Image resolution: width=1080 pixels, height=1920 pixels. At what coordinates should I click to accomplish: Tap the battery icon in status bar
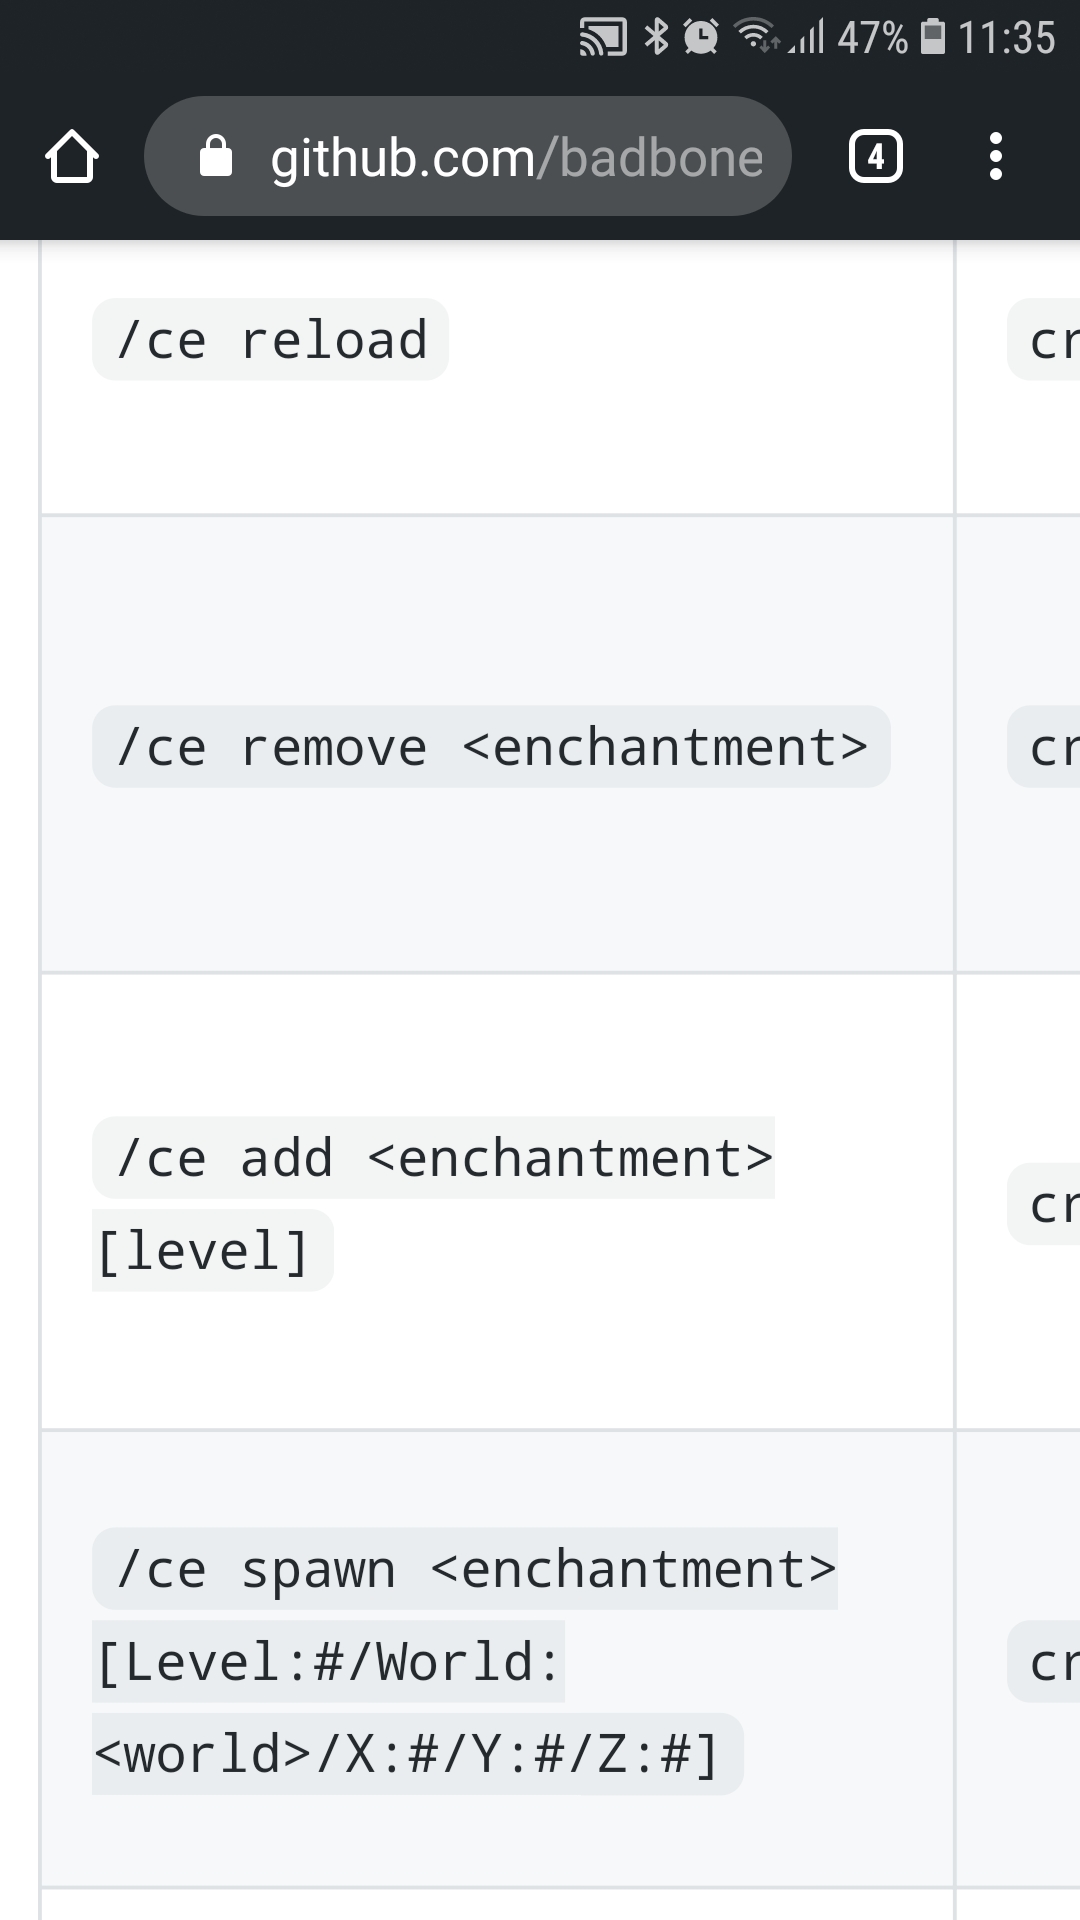[x=932, y=38]
